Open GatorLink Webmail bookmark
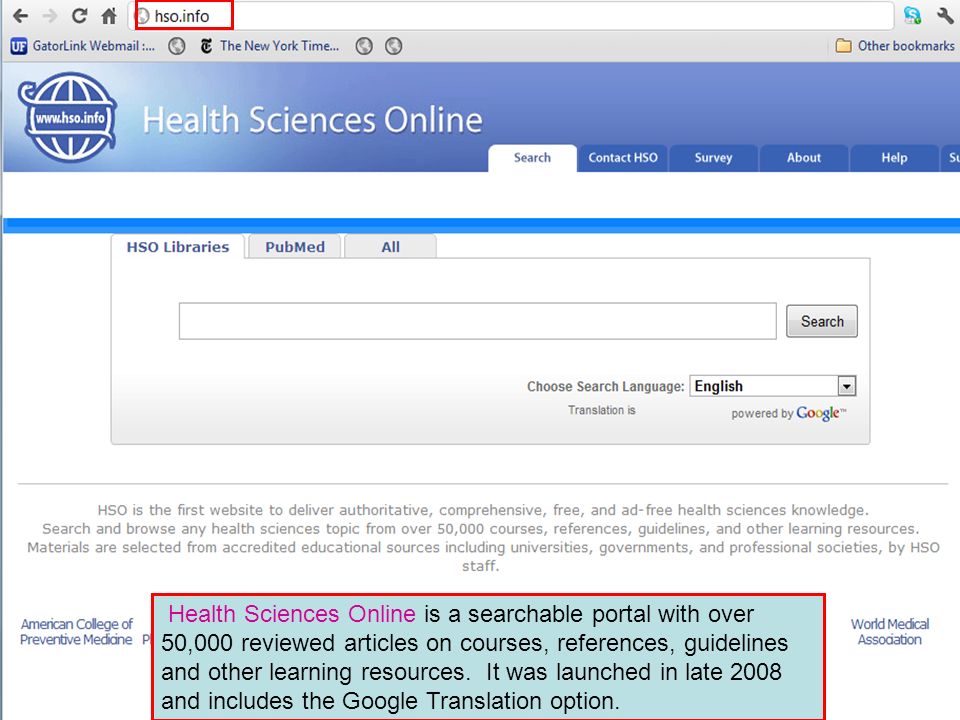Image resolution: width=960 pixels, height=720 pixels. click(83, 46)
